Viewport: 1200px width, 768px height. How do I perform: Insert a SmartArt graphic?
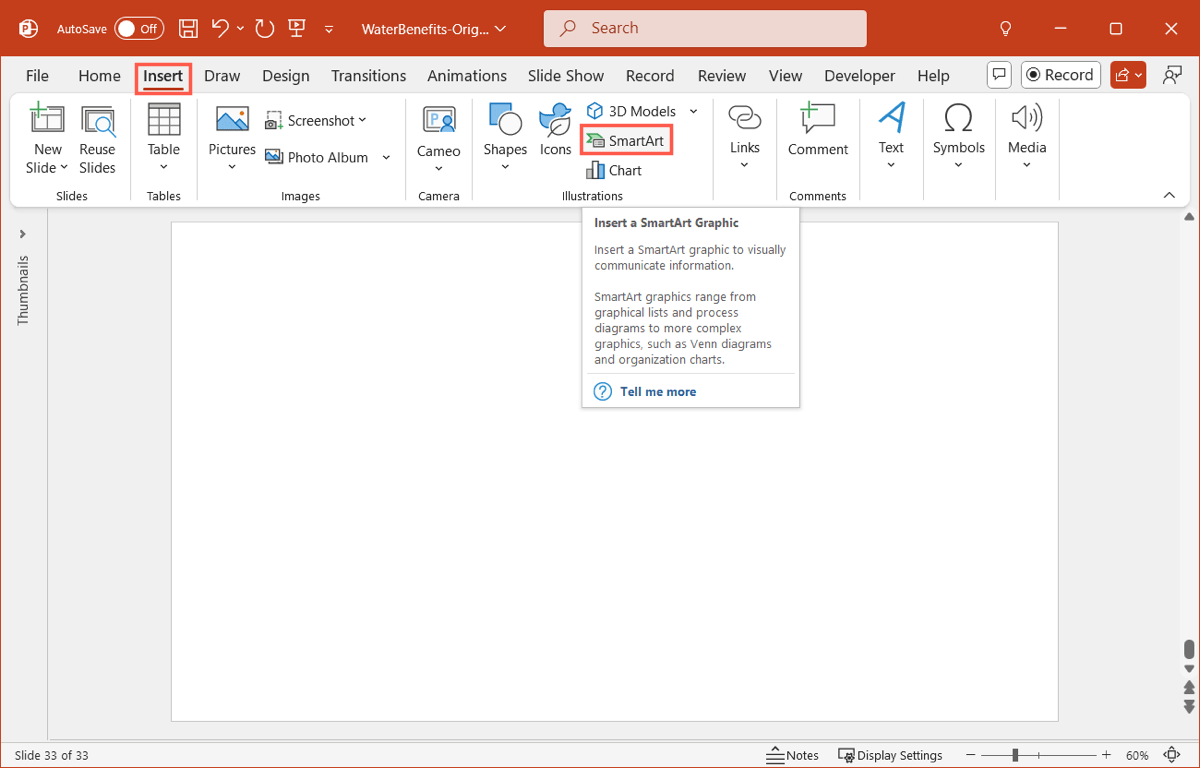click(626, 141)
